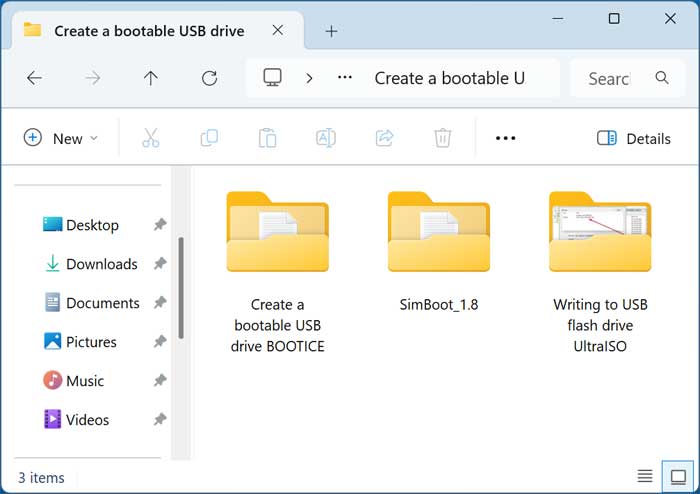Select the SimBoot_1.8 folder icon
700x494 pixels.
point(439,232)
